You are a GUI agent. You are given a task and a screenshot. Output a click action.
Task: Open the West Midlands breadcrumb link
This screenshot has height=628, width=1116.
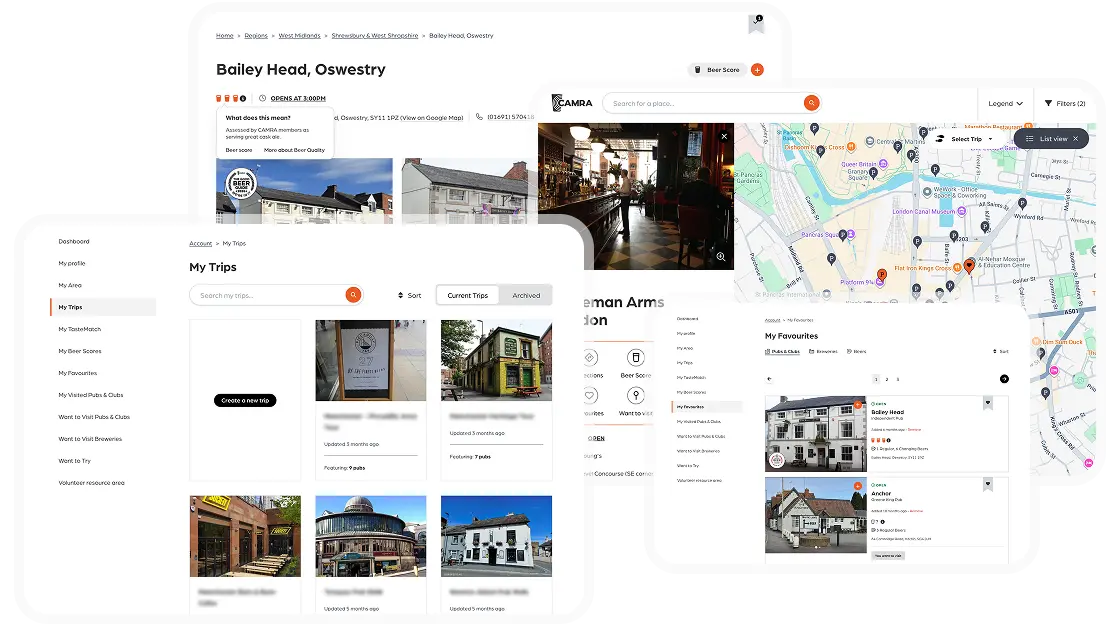tap(299, 36)
